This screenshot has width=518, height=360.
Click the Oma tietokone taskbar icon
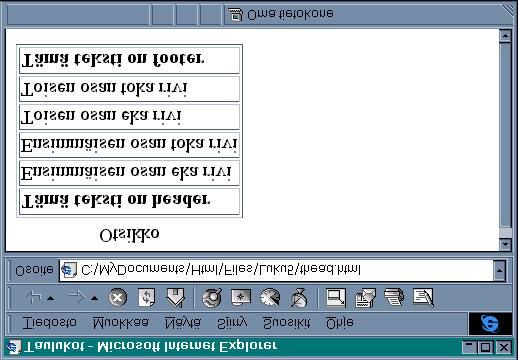click(x=235, y=15)
